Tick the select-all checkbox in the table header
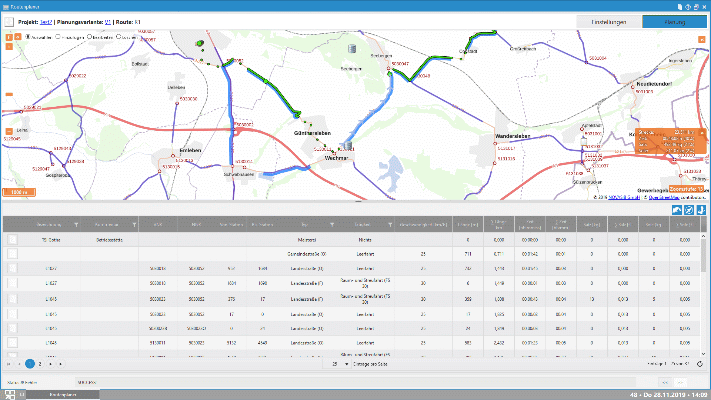Screen dimensions: 711x400 (x=12, y=224)
